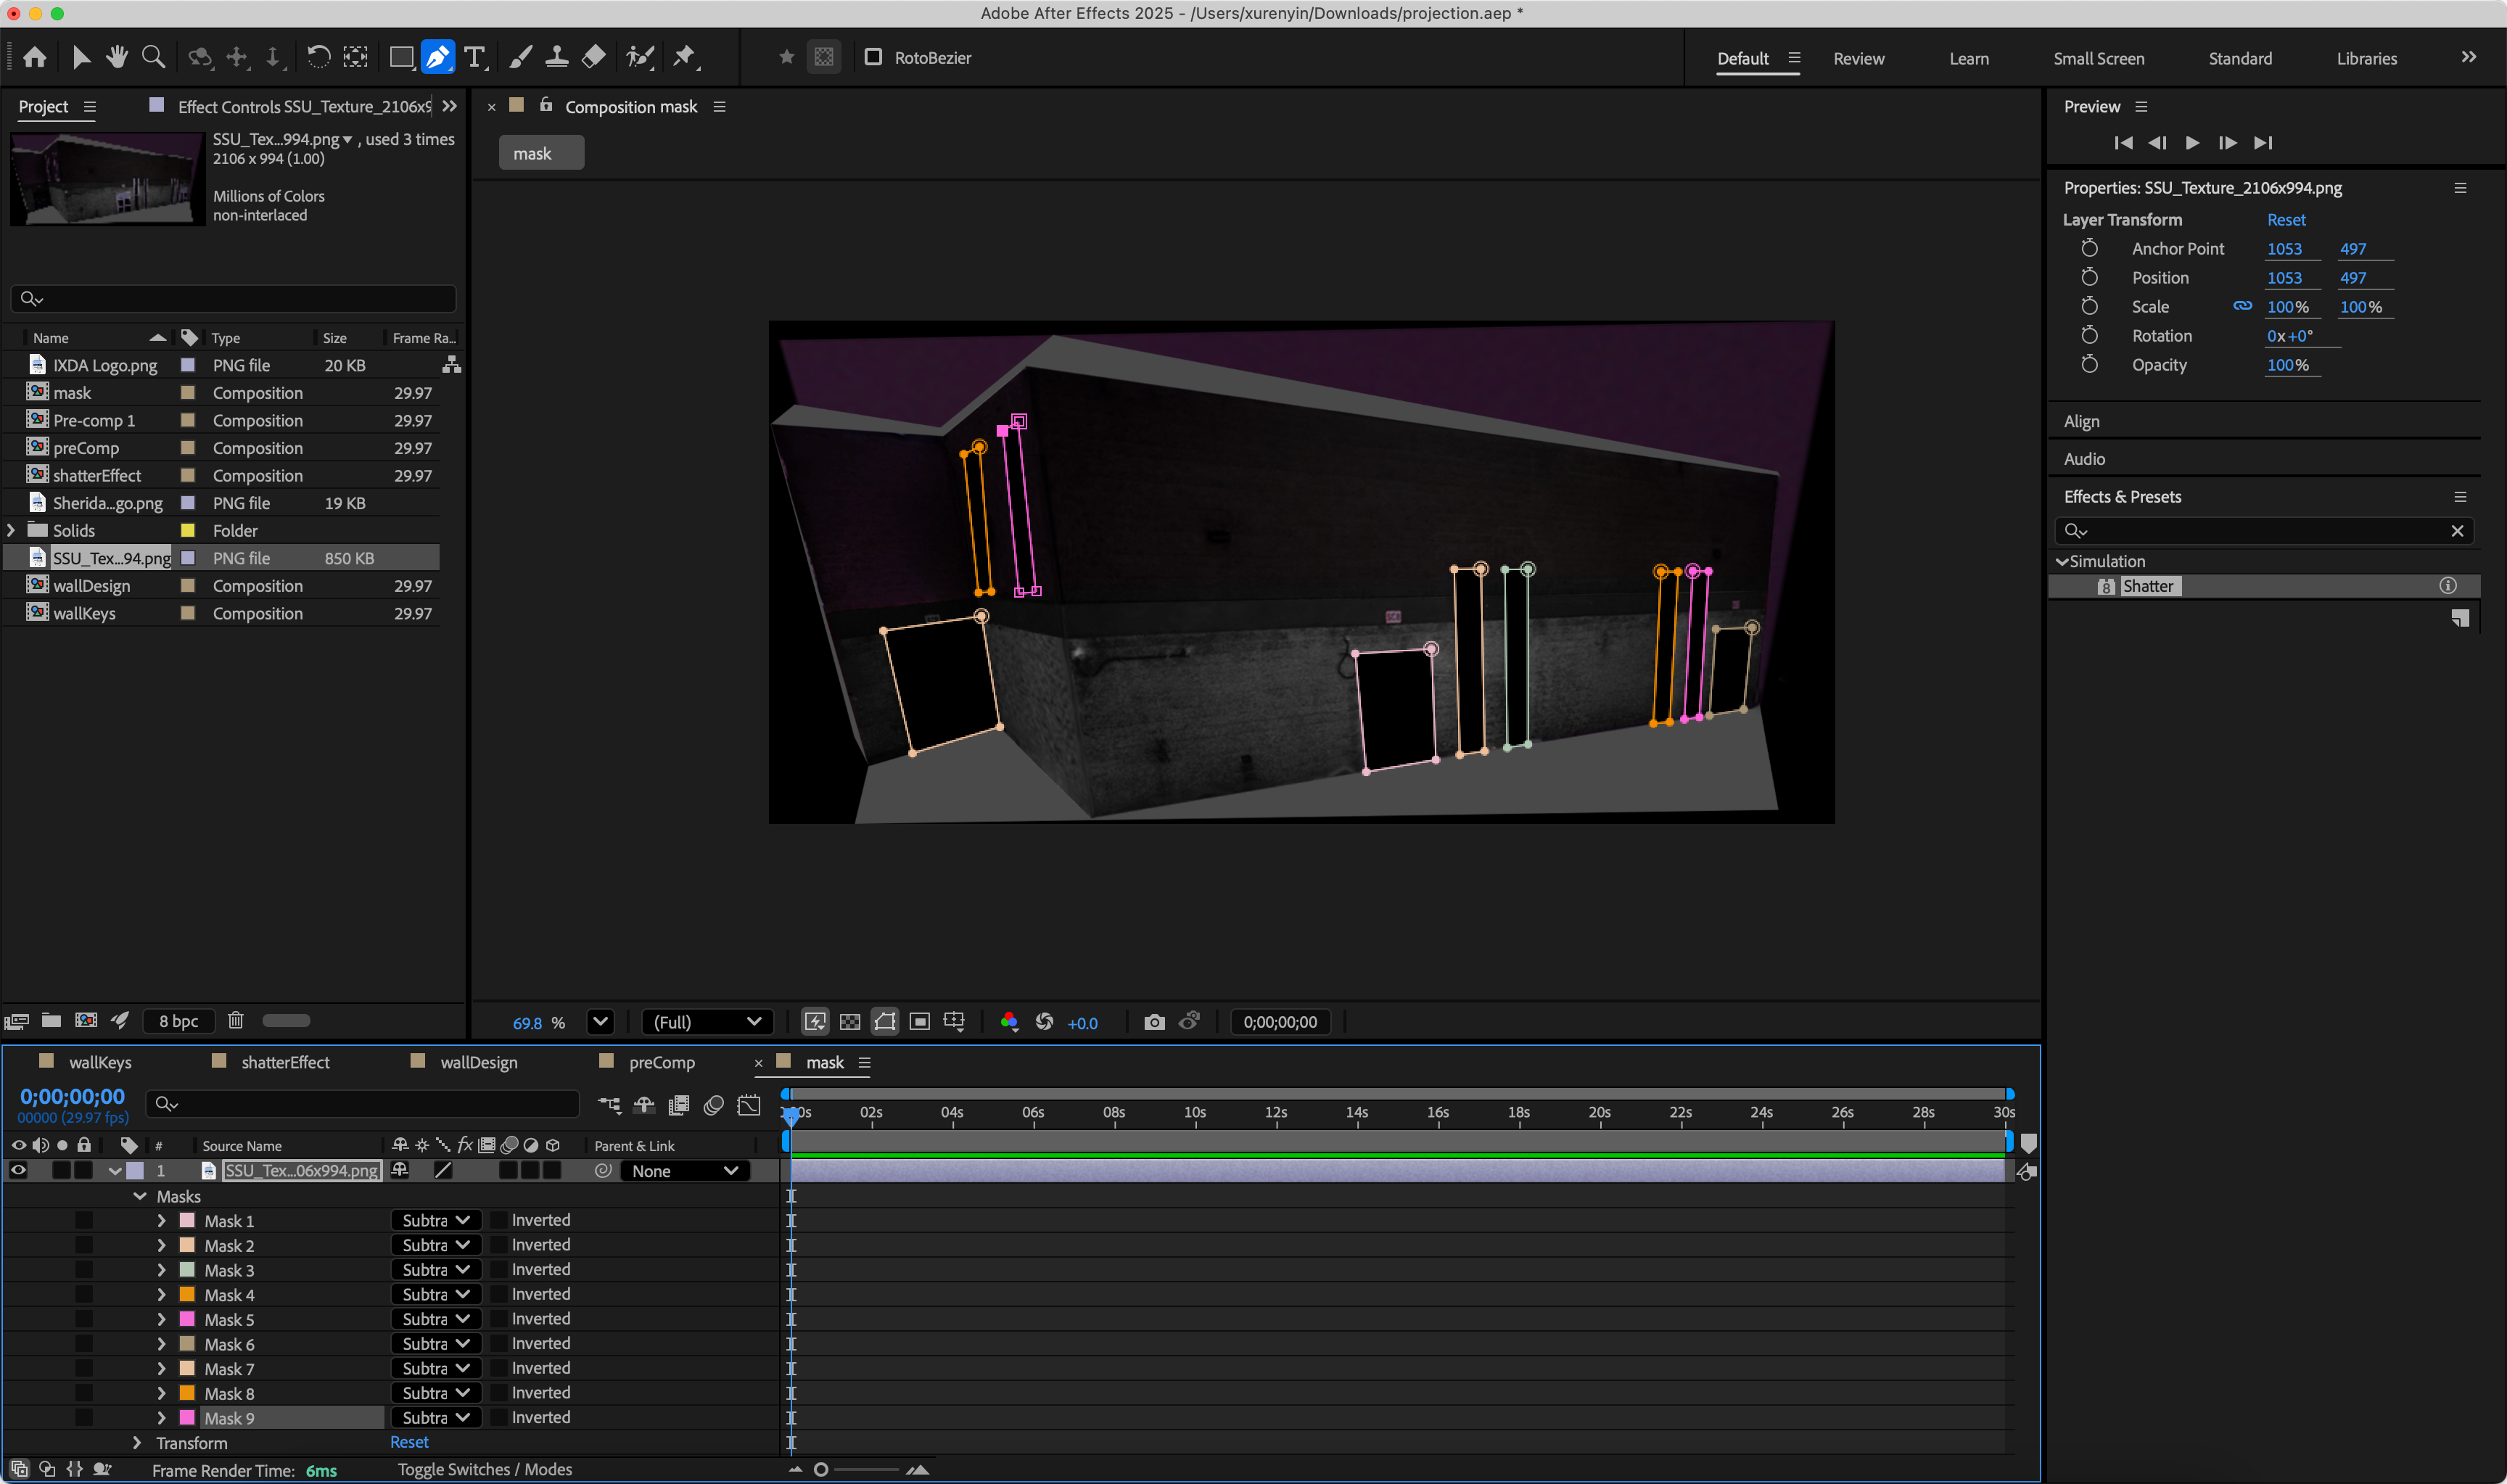Switch to the Selection tool

[x=82, y=57]
